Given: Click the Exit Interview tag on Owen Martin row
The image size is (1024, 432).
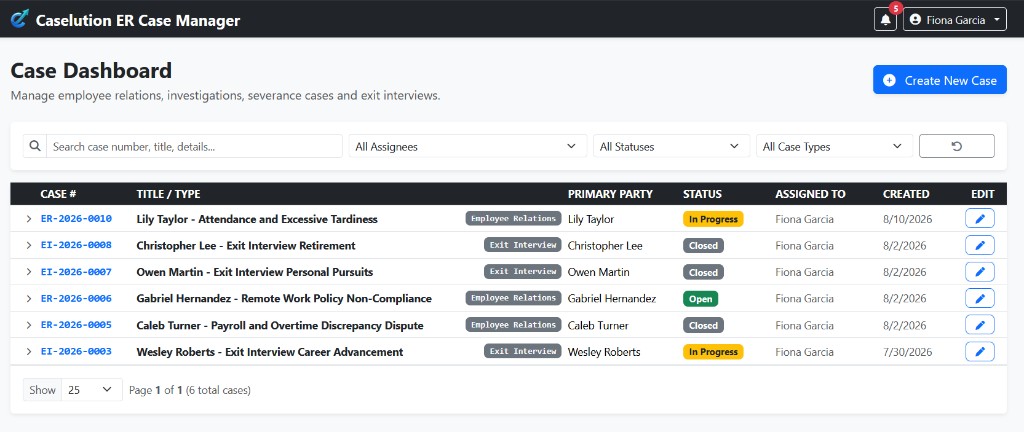Looking at the screenshot, I should pos(522,271).
